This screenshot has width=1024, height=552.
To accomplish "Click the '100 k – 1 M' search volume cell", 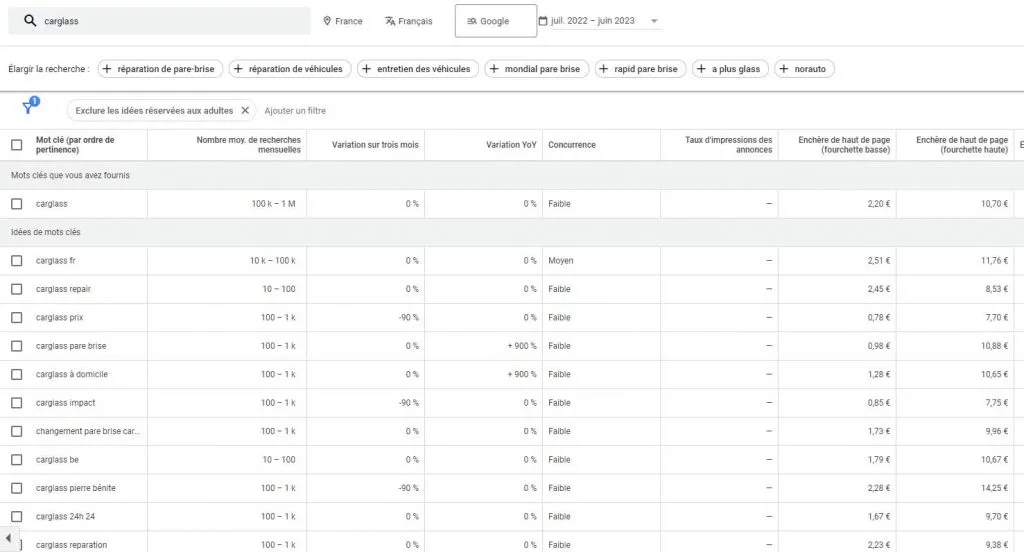I will [x=273, y=204].
